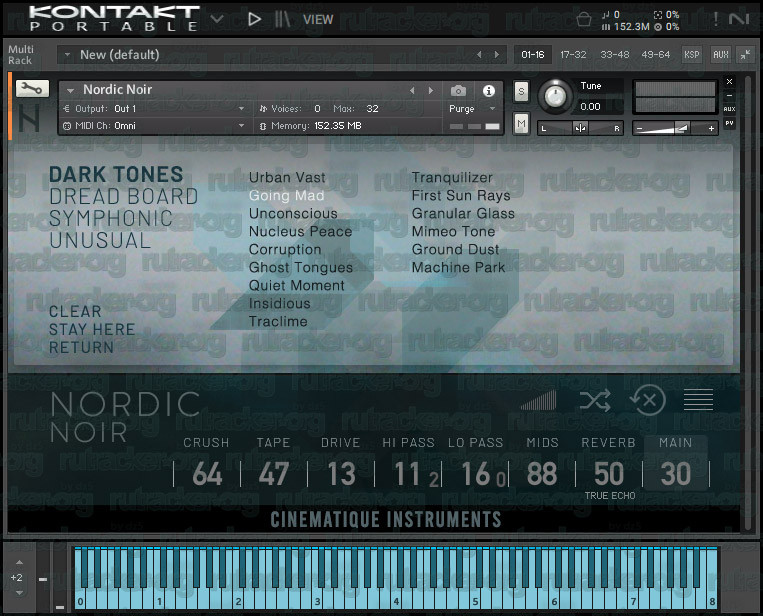The height and width of the screenshot is (616, 763).
Task: Mute the Nordic Noir instrument
Action: click(x=521, y=124)
